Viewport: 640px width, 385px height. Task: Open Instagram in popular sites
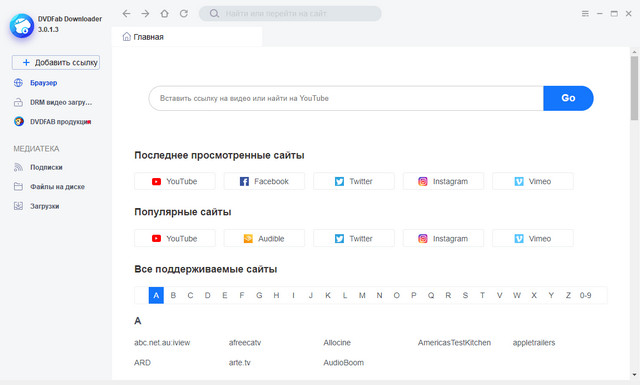point(443,238)
